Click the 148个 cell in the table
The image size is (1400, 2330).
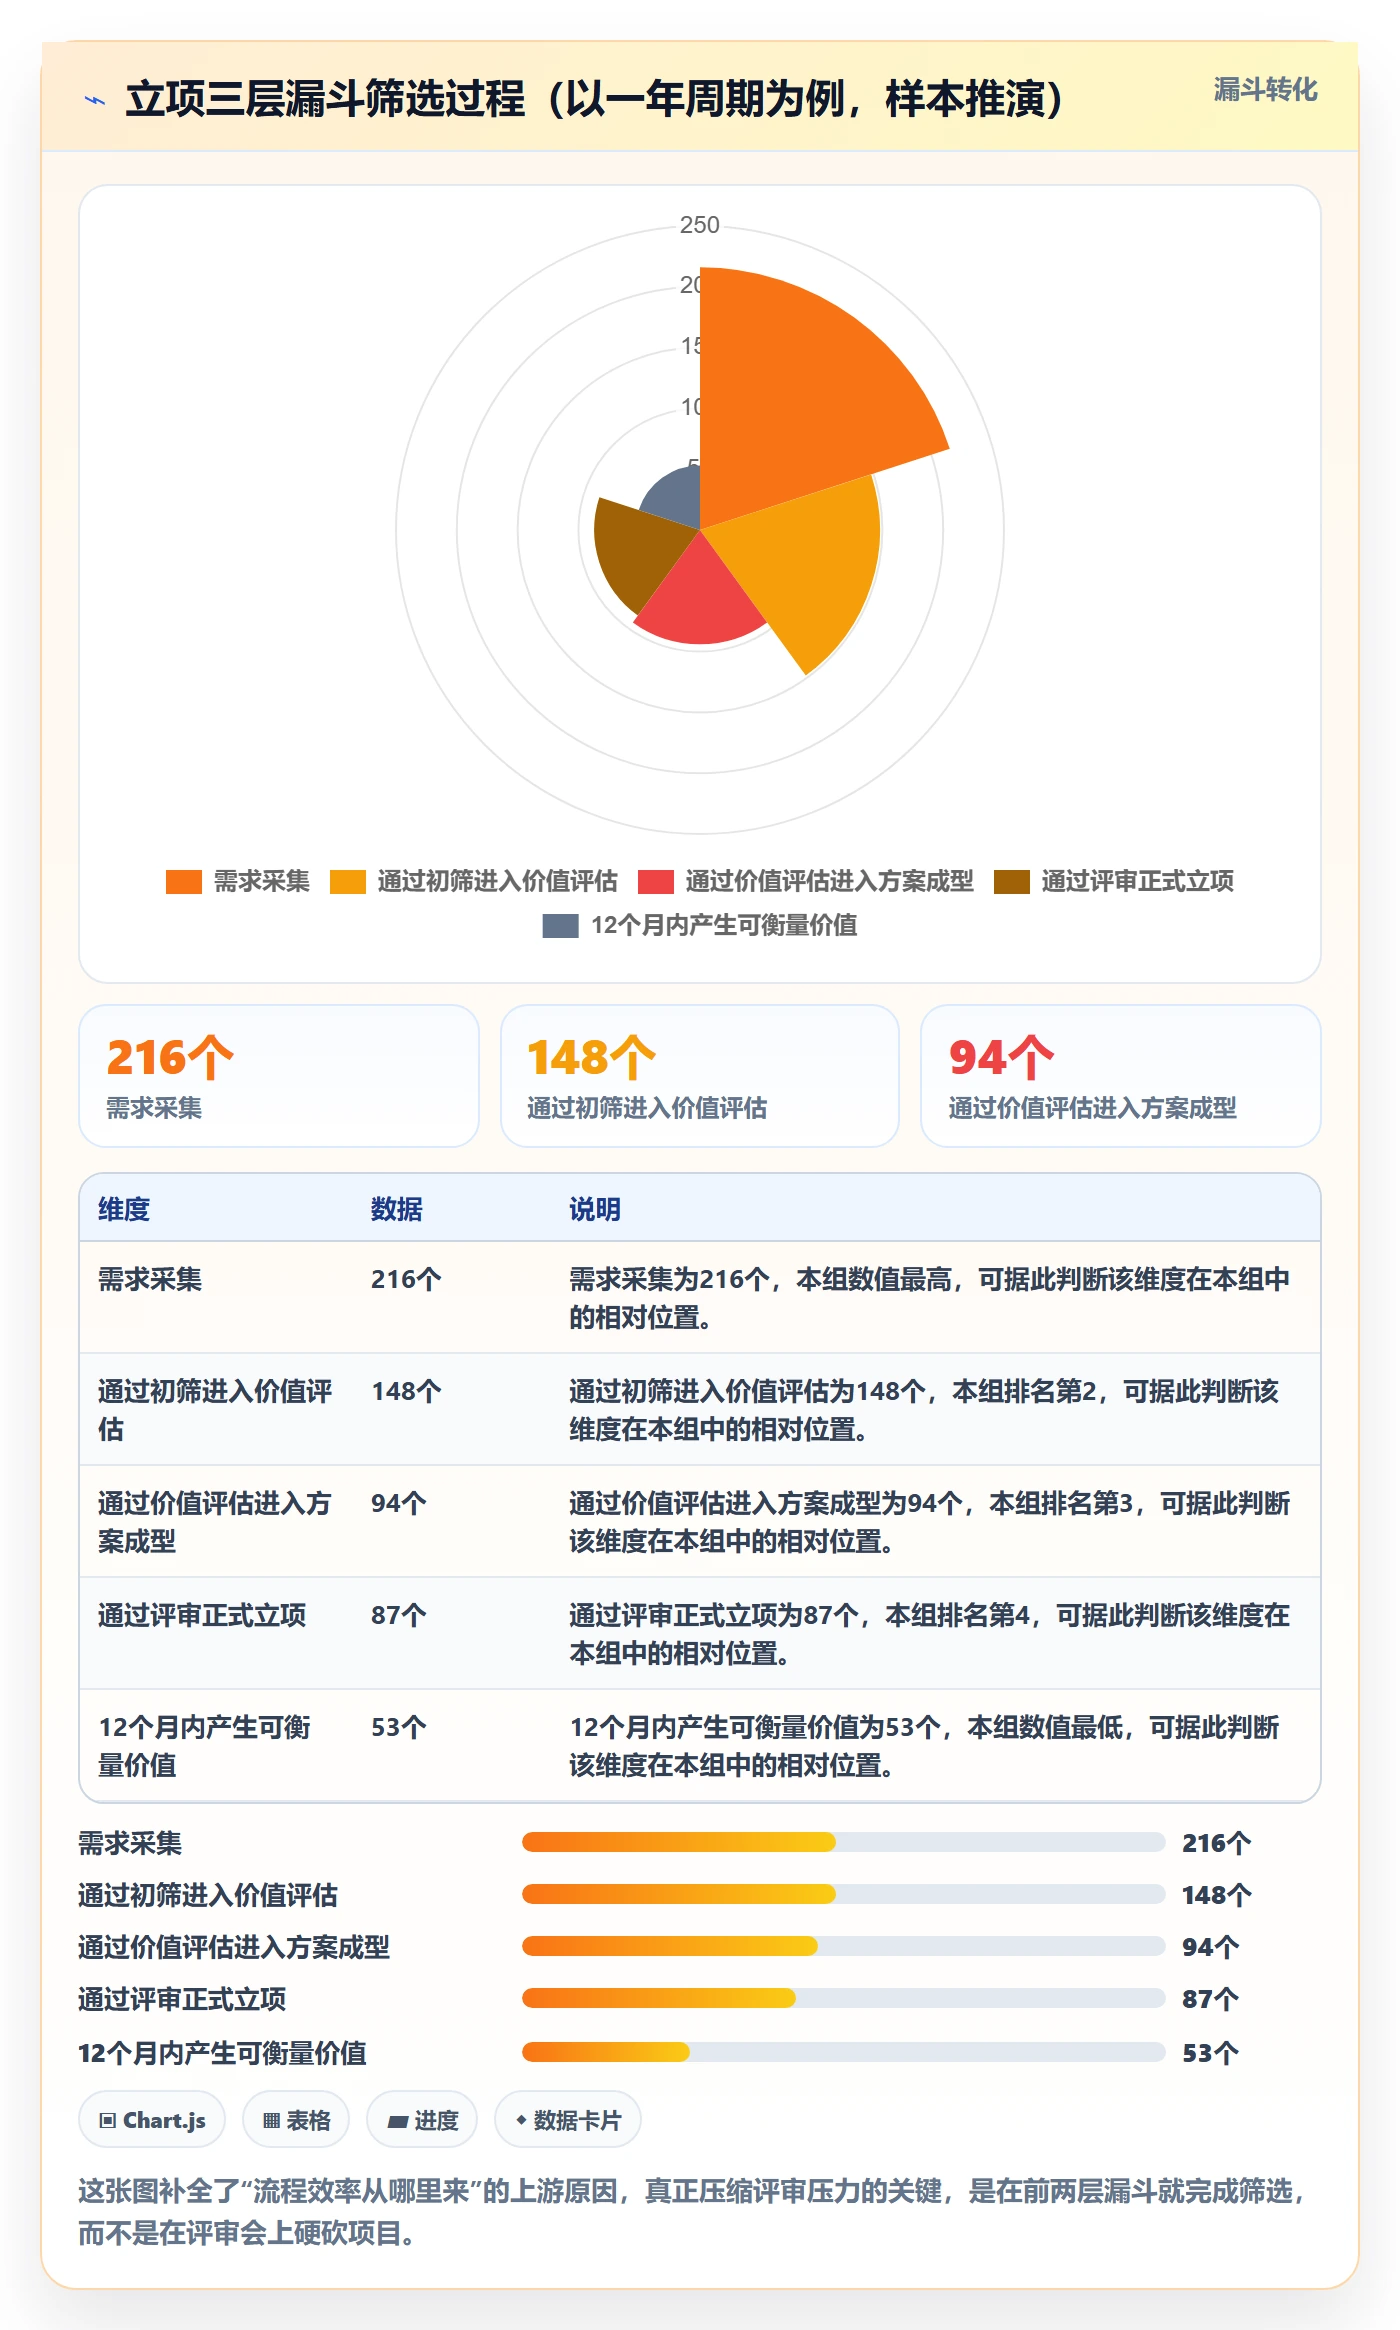click(x=406, y=1391)
